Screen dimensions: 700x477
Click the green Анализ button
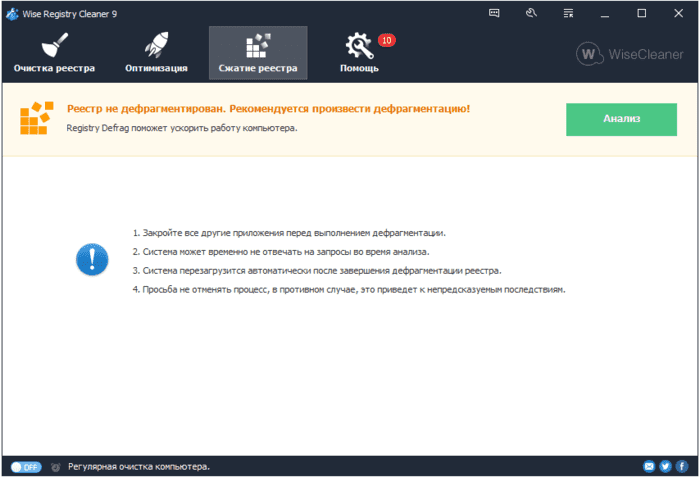click(x=621, y=118)
